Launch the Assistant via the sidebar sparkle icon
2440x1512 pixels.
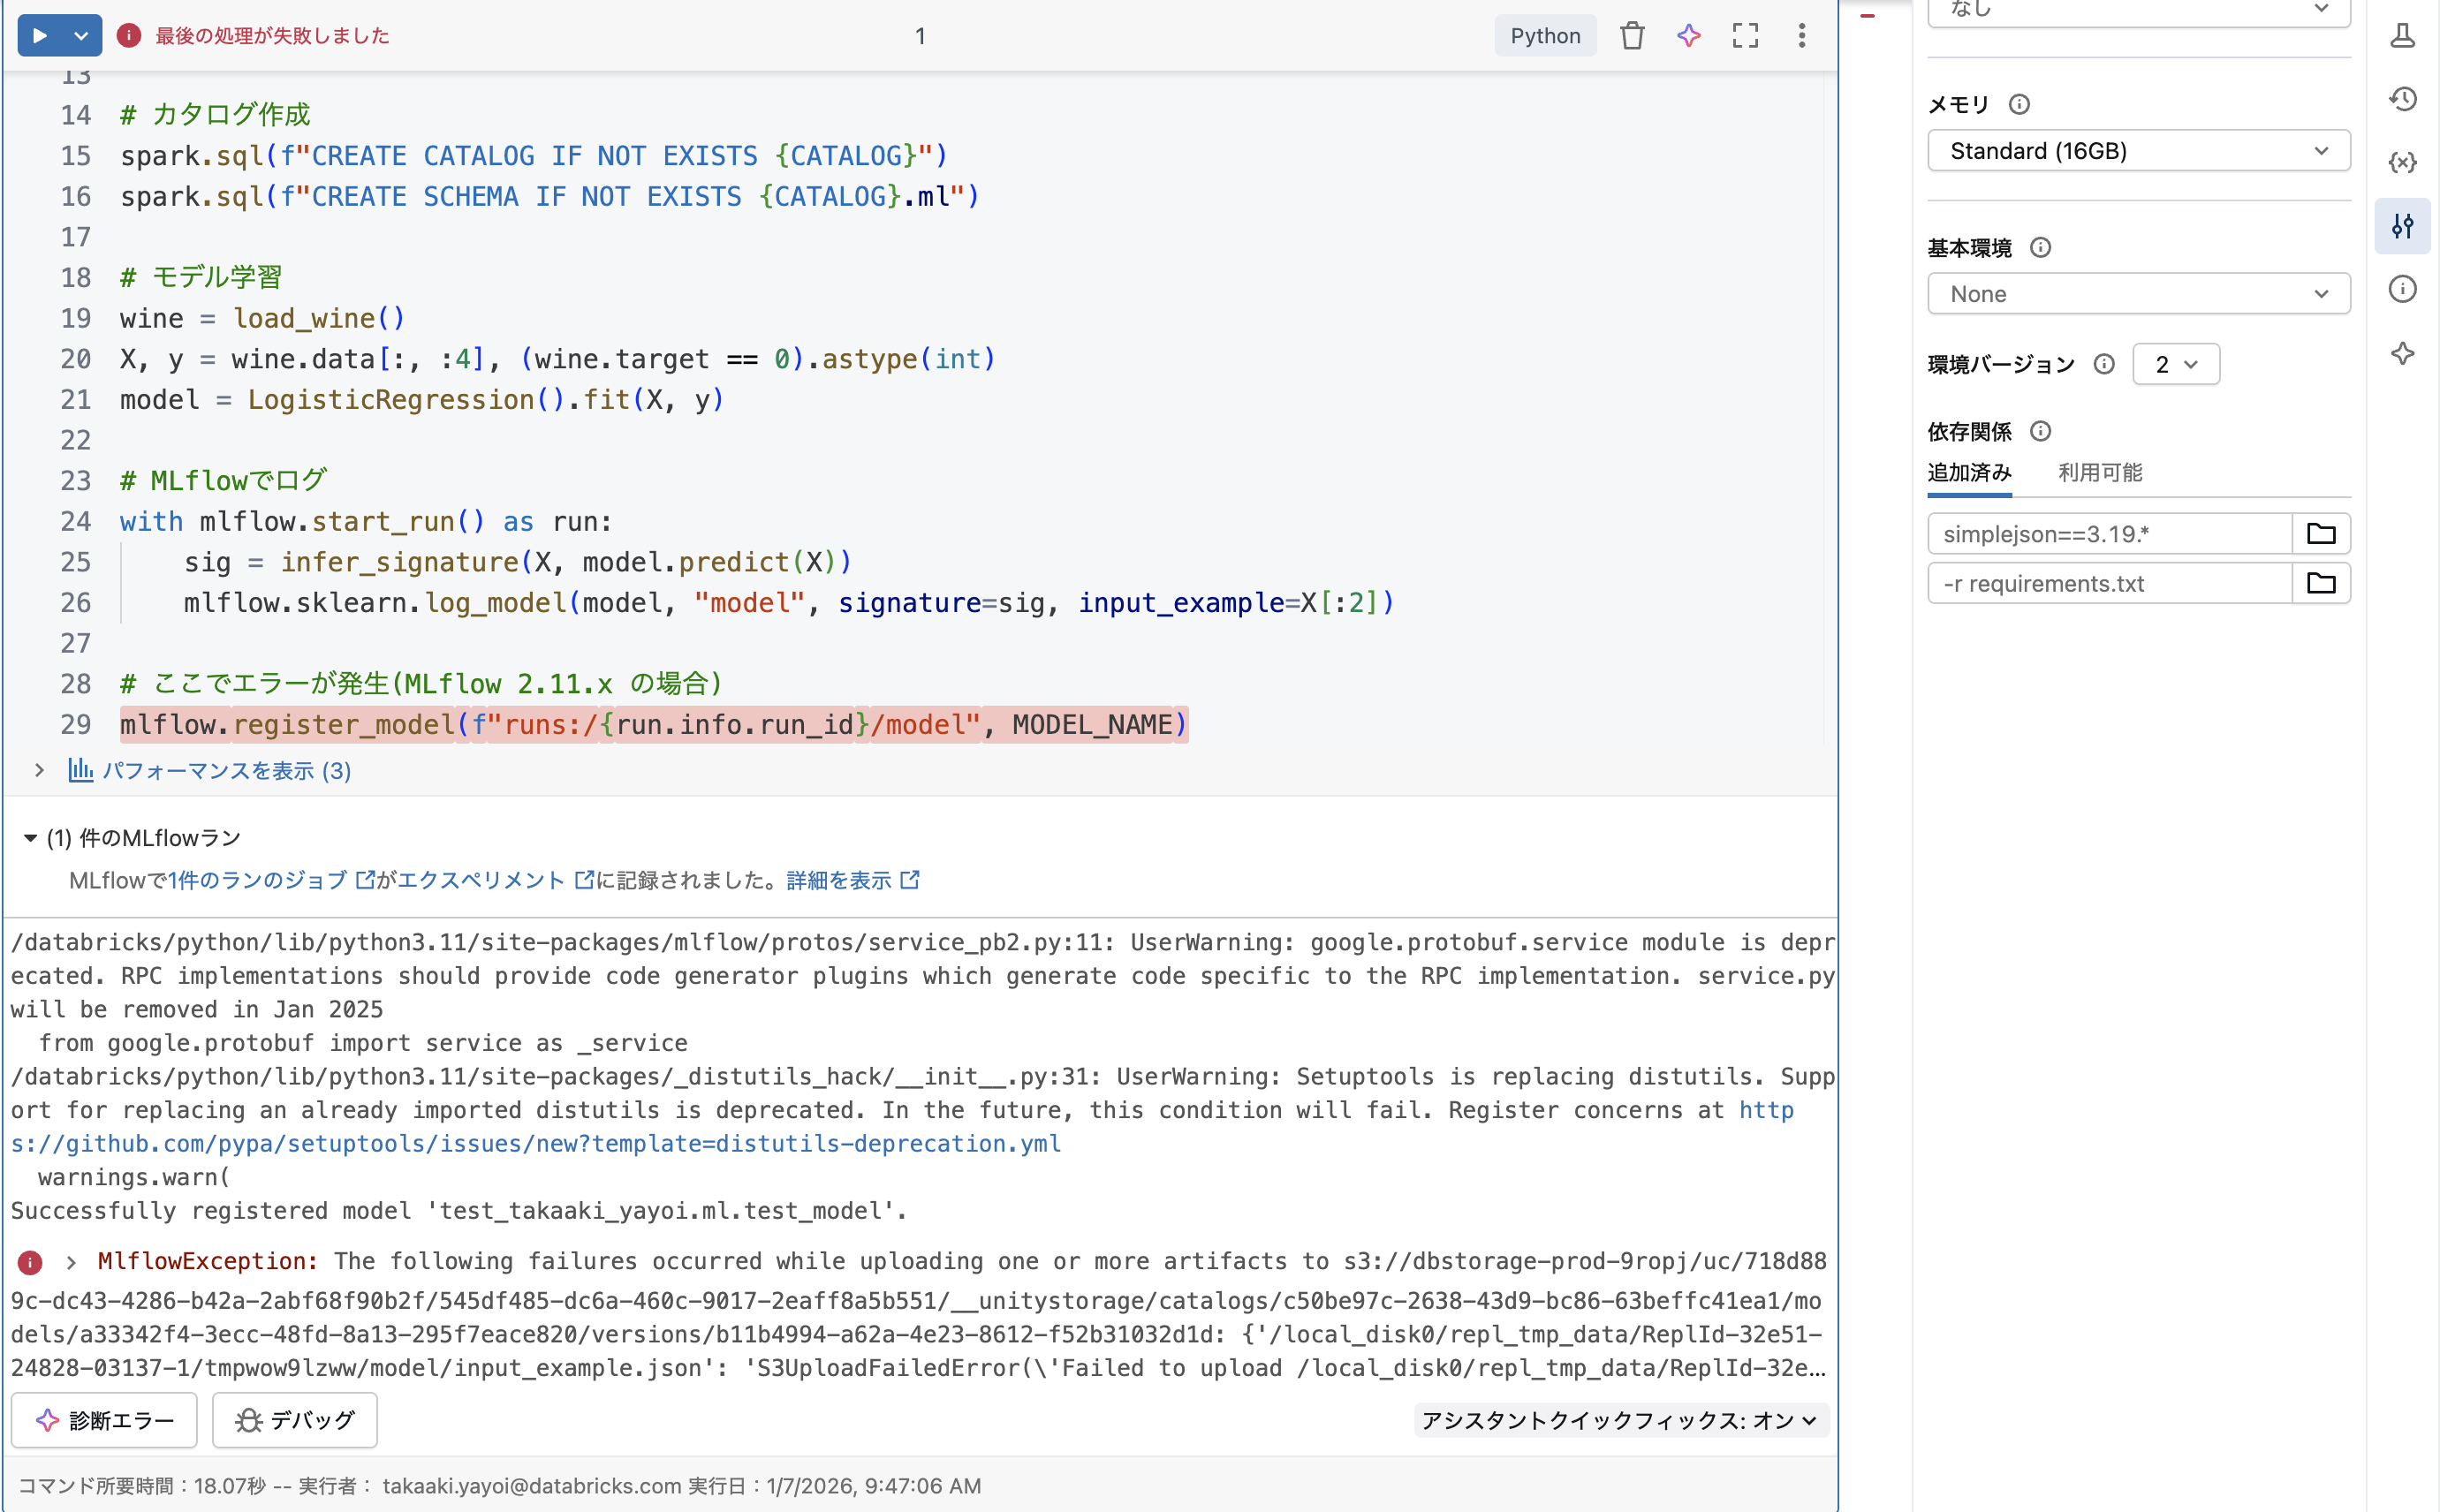point(2404,353)
